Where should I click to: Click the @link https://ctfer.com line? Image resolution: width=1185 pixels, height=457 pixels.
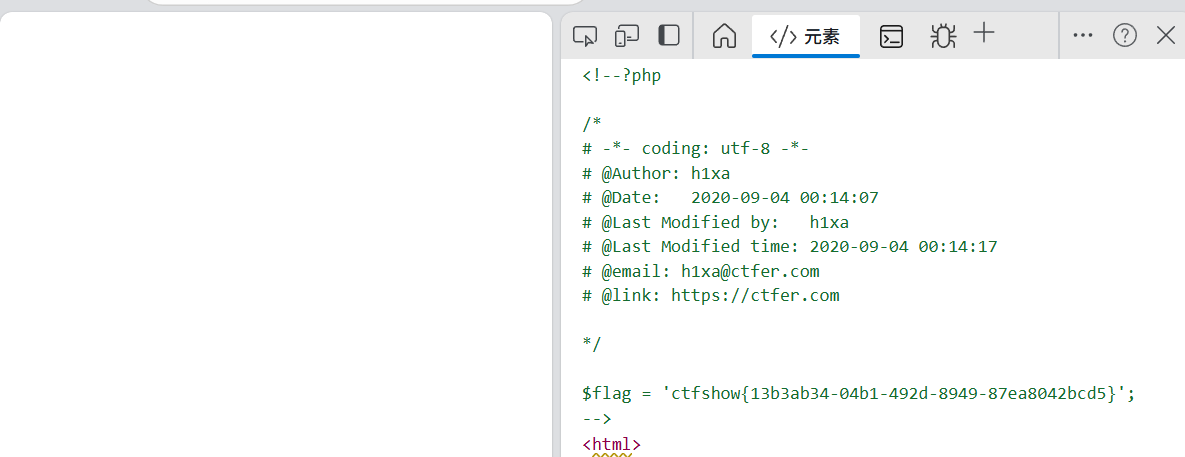[710, 296]
